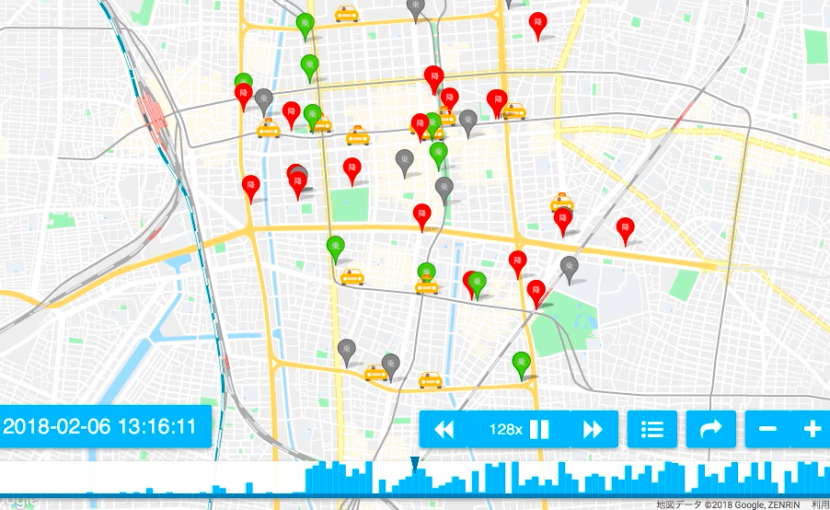
Task: Open the list view icon
Action: [652, 430]
